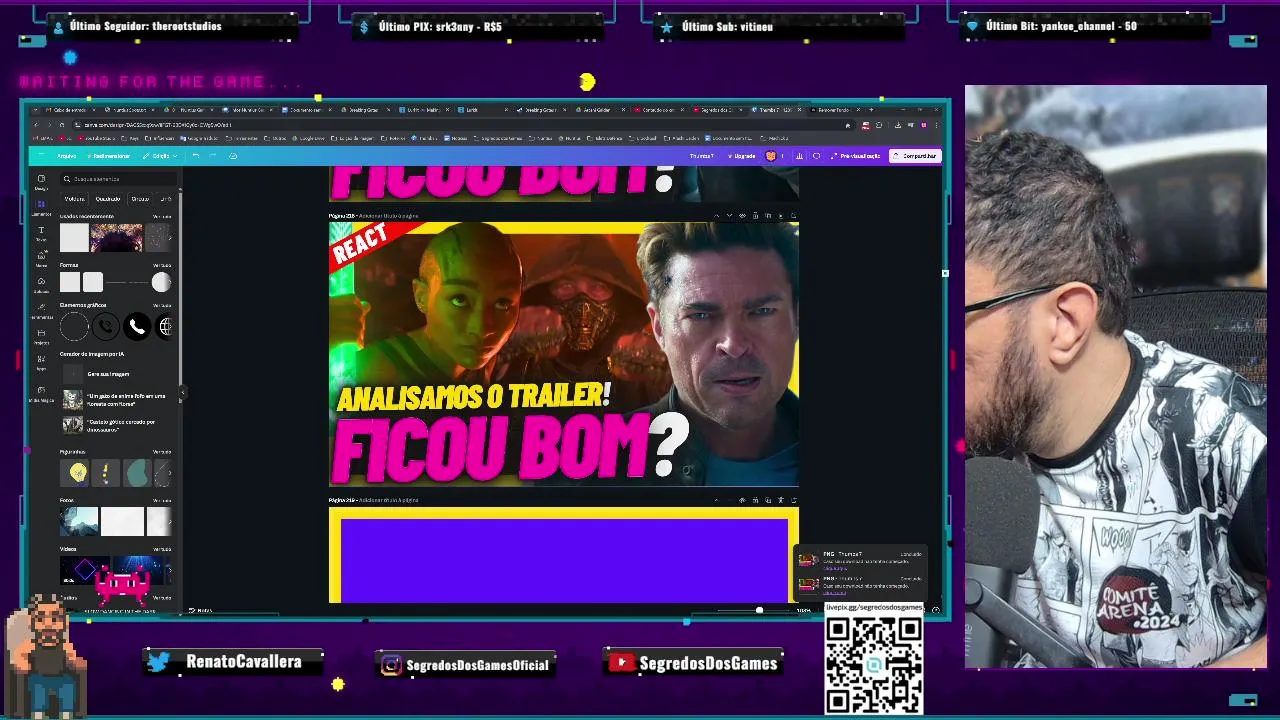Collapse the elements side panel arrow
The image size is (1280, 720).
tap(182, 392)
